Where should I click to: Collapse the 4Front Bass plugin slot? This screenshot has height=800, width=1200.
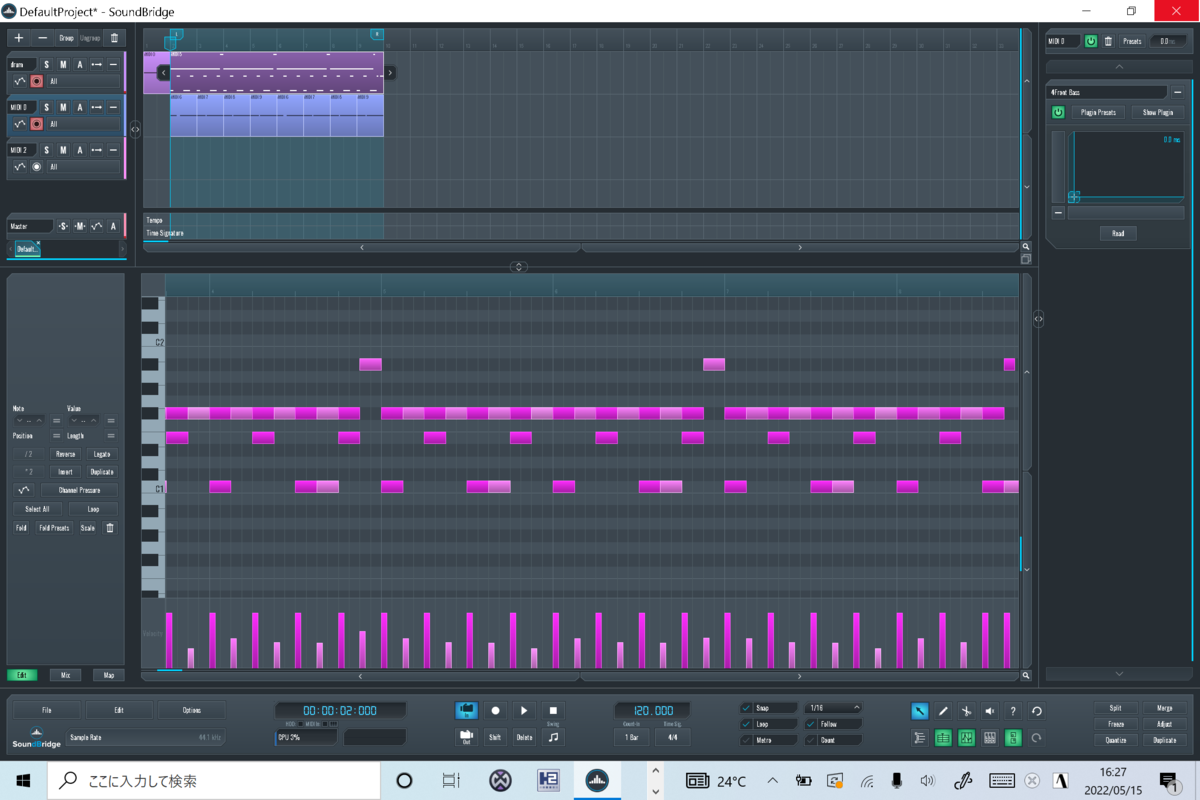coord(1177,92)
